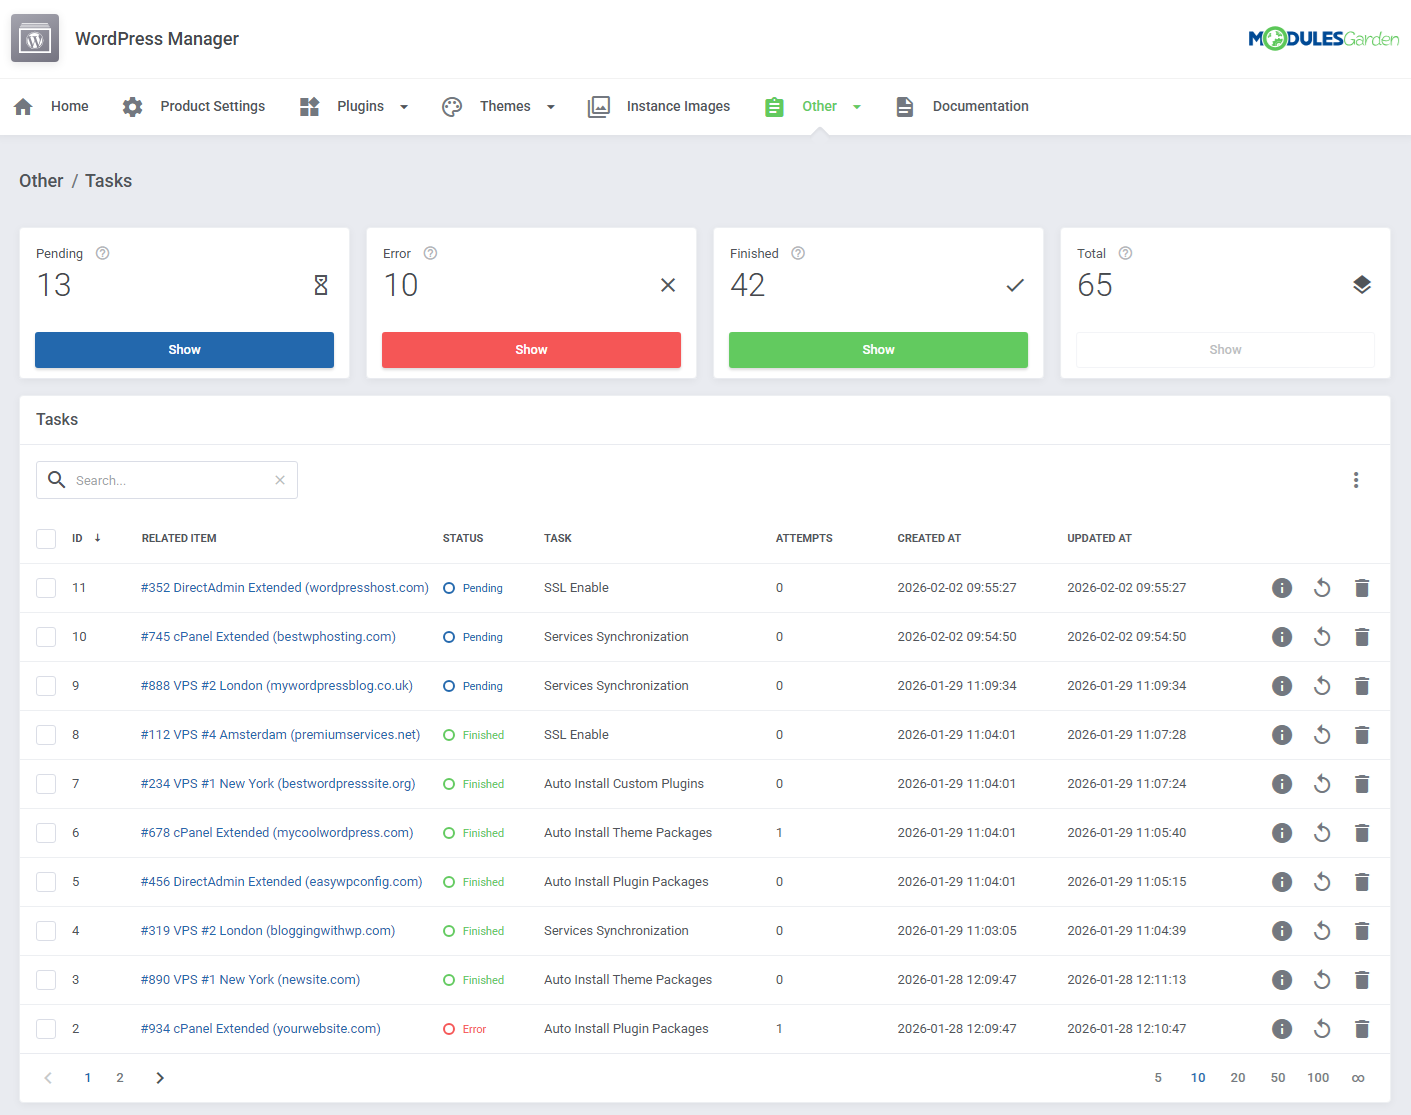The width and height of the screenshot is (1411, 1115).
Task: Click the Pending hourglass icon
Action: click(320, 285)
